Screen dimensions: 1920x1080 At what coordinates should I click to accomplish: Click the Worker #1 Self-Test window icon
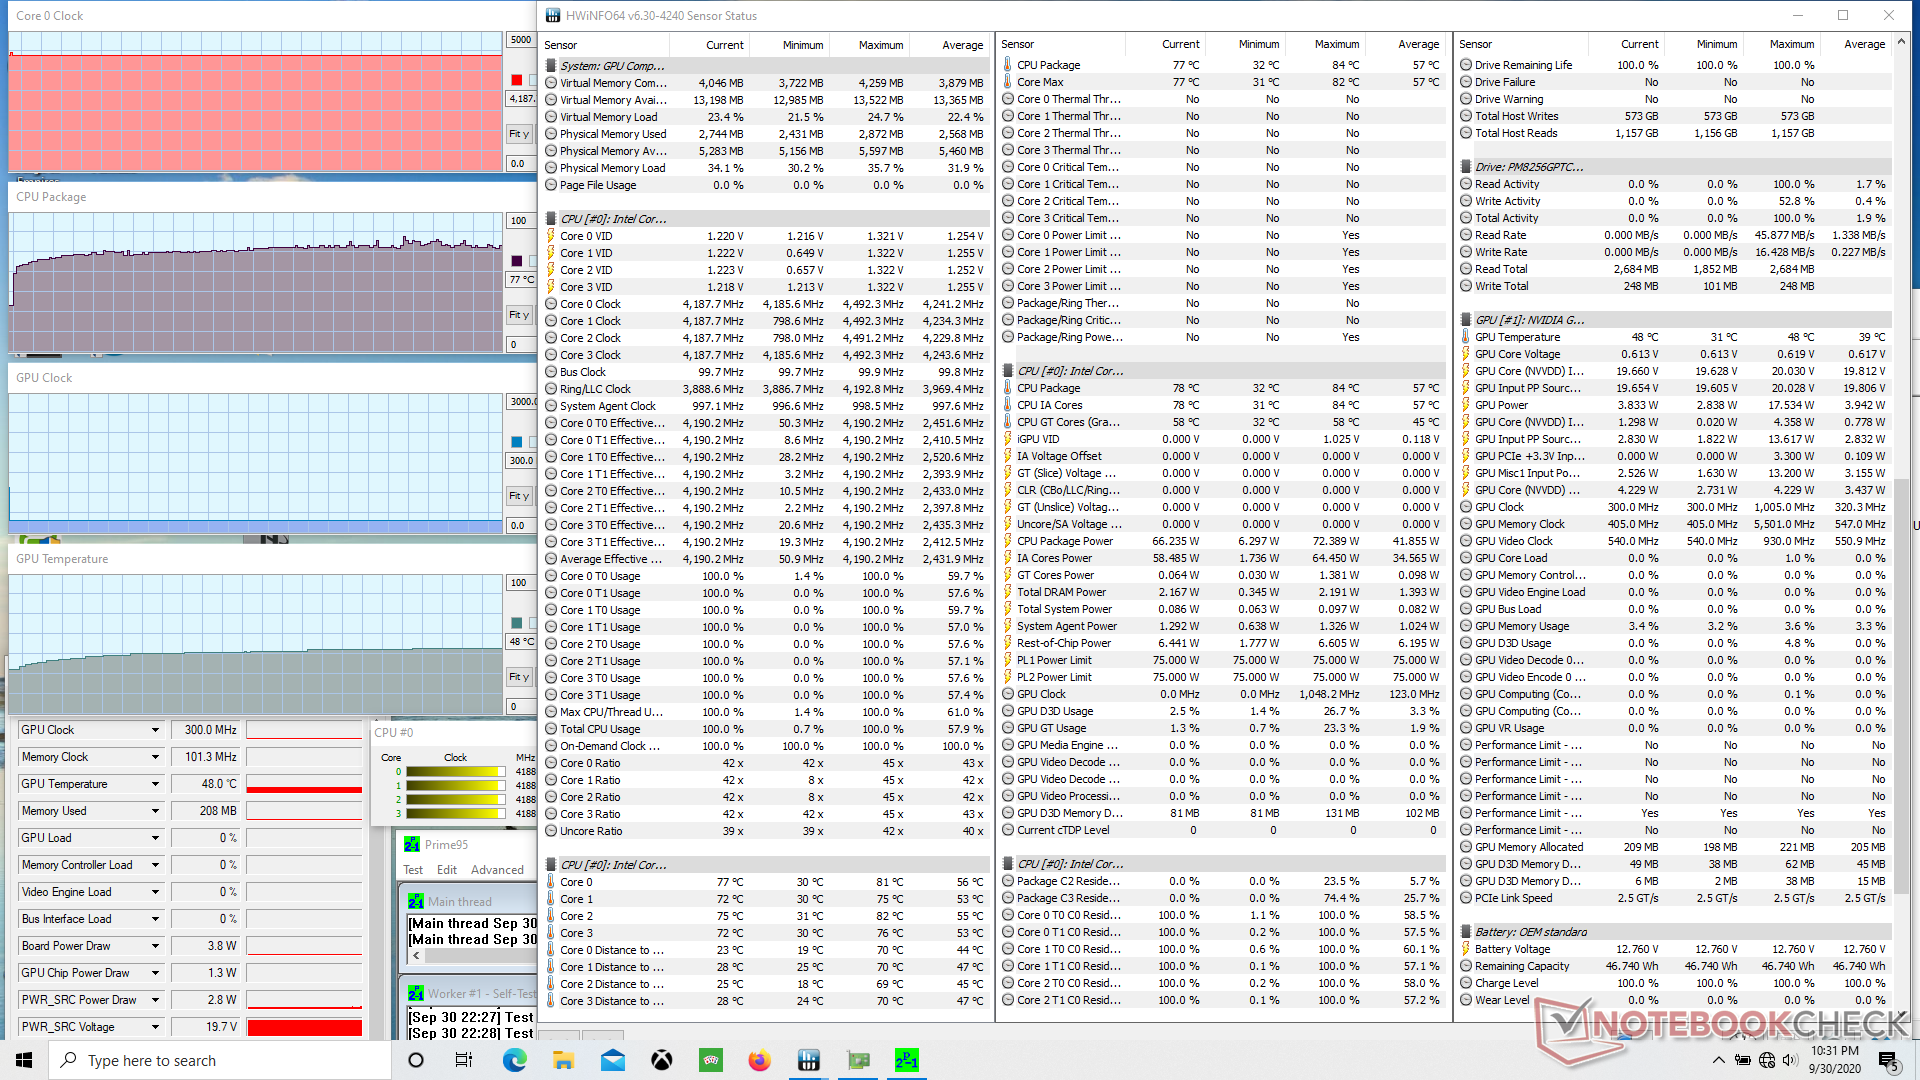pos(416,993)
